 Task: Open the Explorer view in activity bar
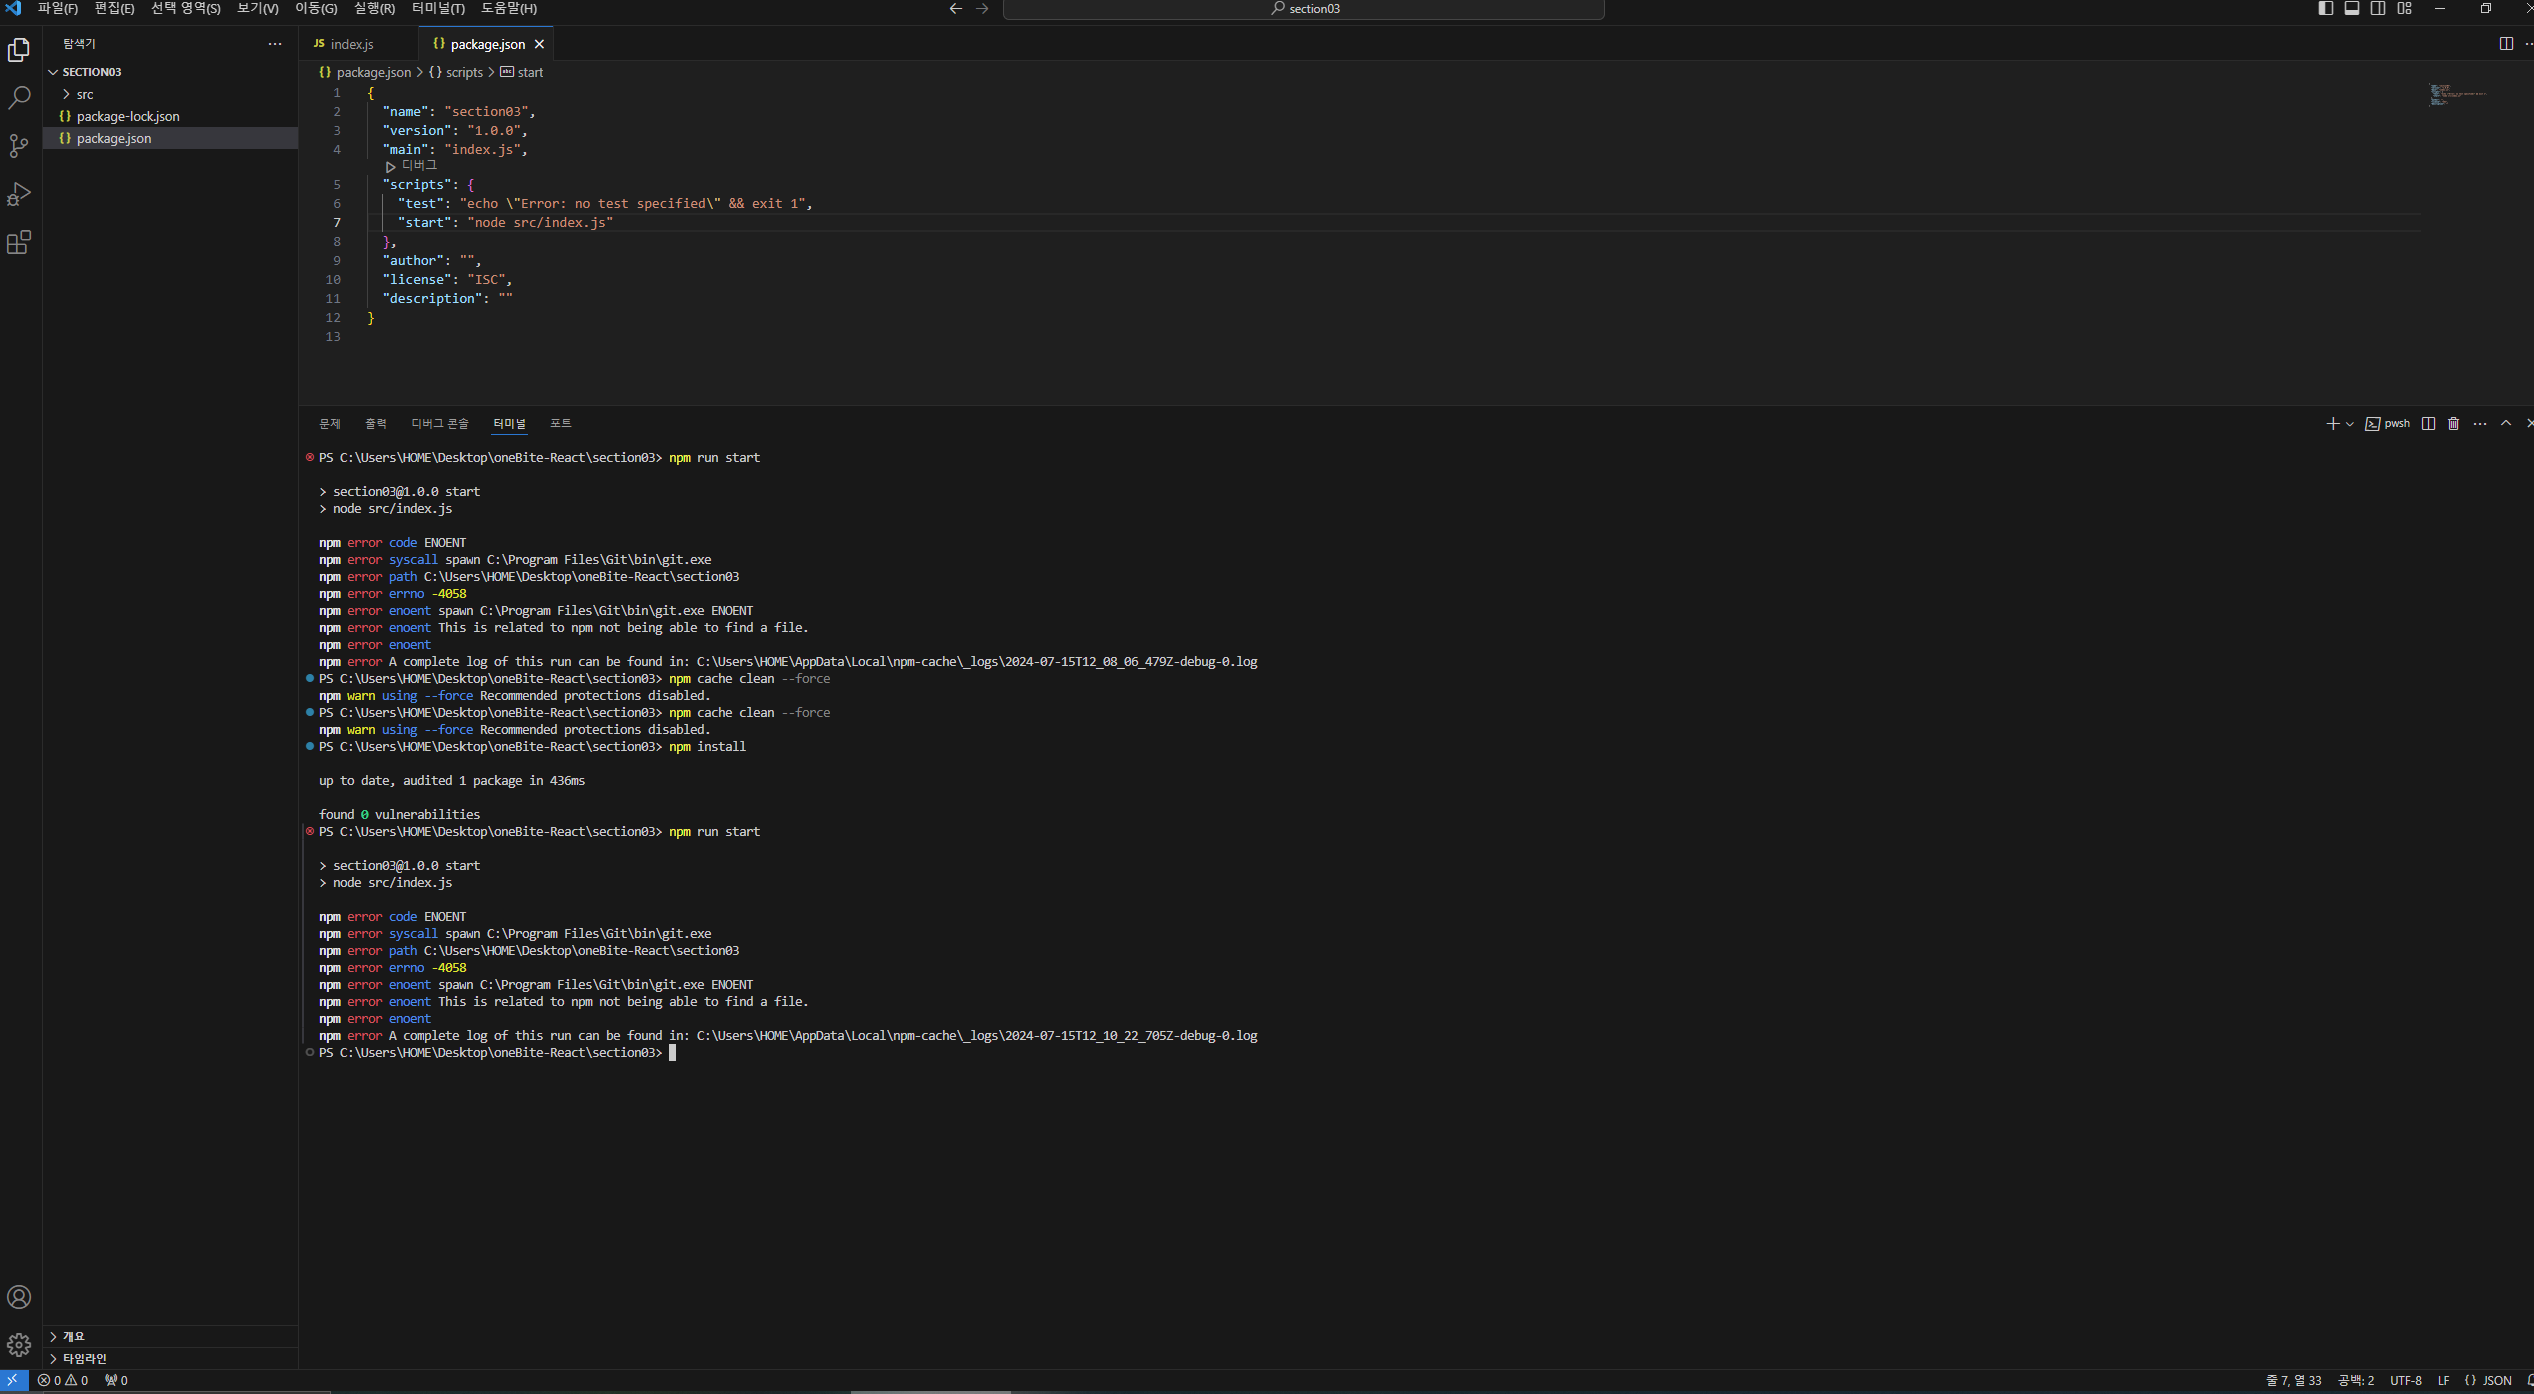[19, 50]
